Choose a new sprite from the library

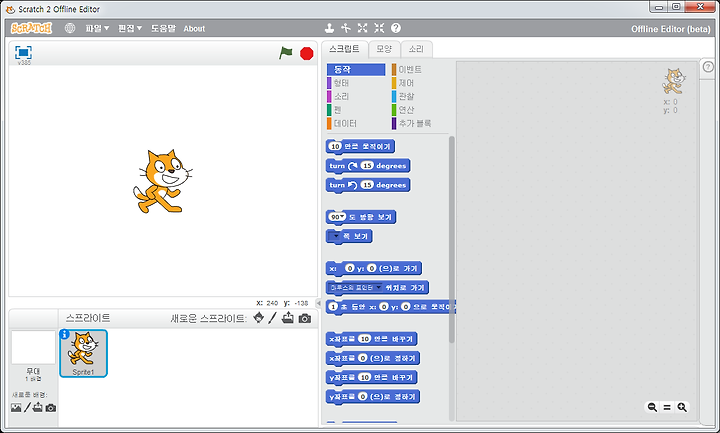click(259, 317)
